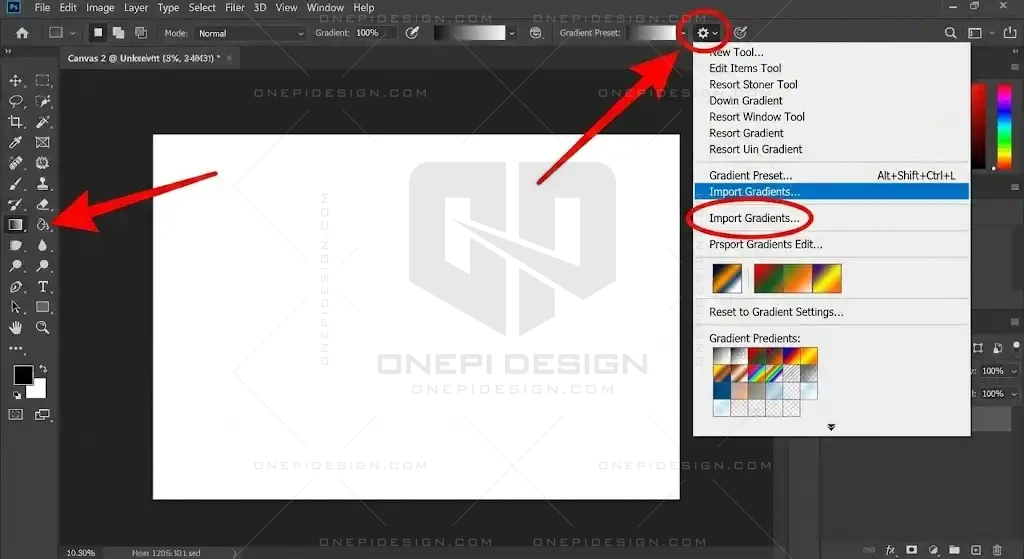Open the Layer menu
Screen dimensions: 1024x559
tap(136, 8)
